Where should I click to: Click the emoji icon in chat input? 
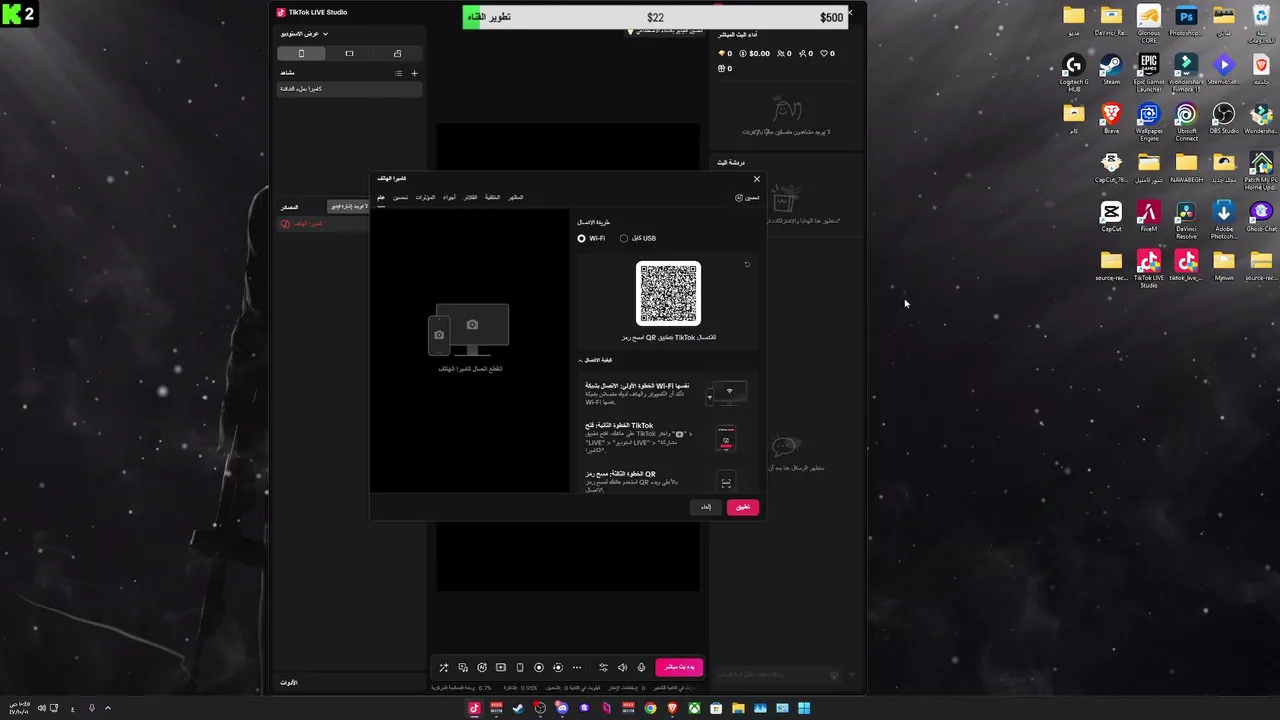[x=834, y=676]
